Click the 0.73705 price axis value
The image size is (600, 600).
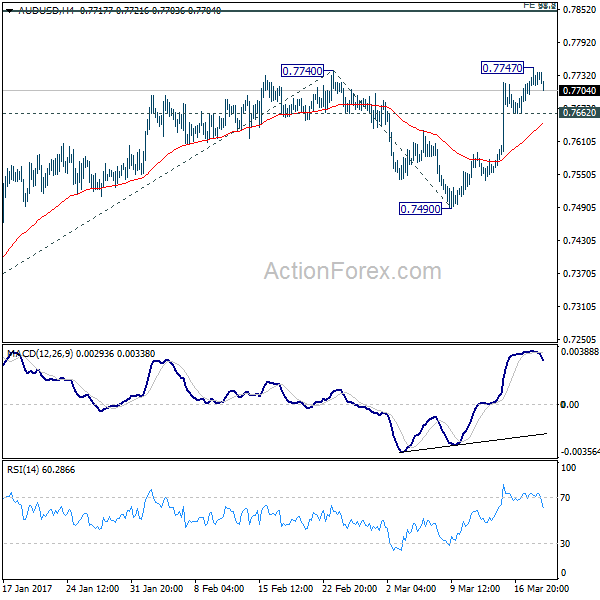(579, 274)
